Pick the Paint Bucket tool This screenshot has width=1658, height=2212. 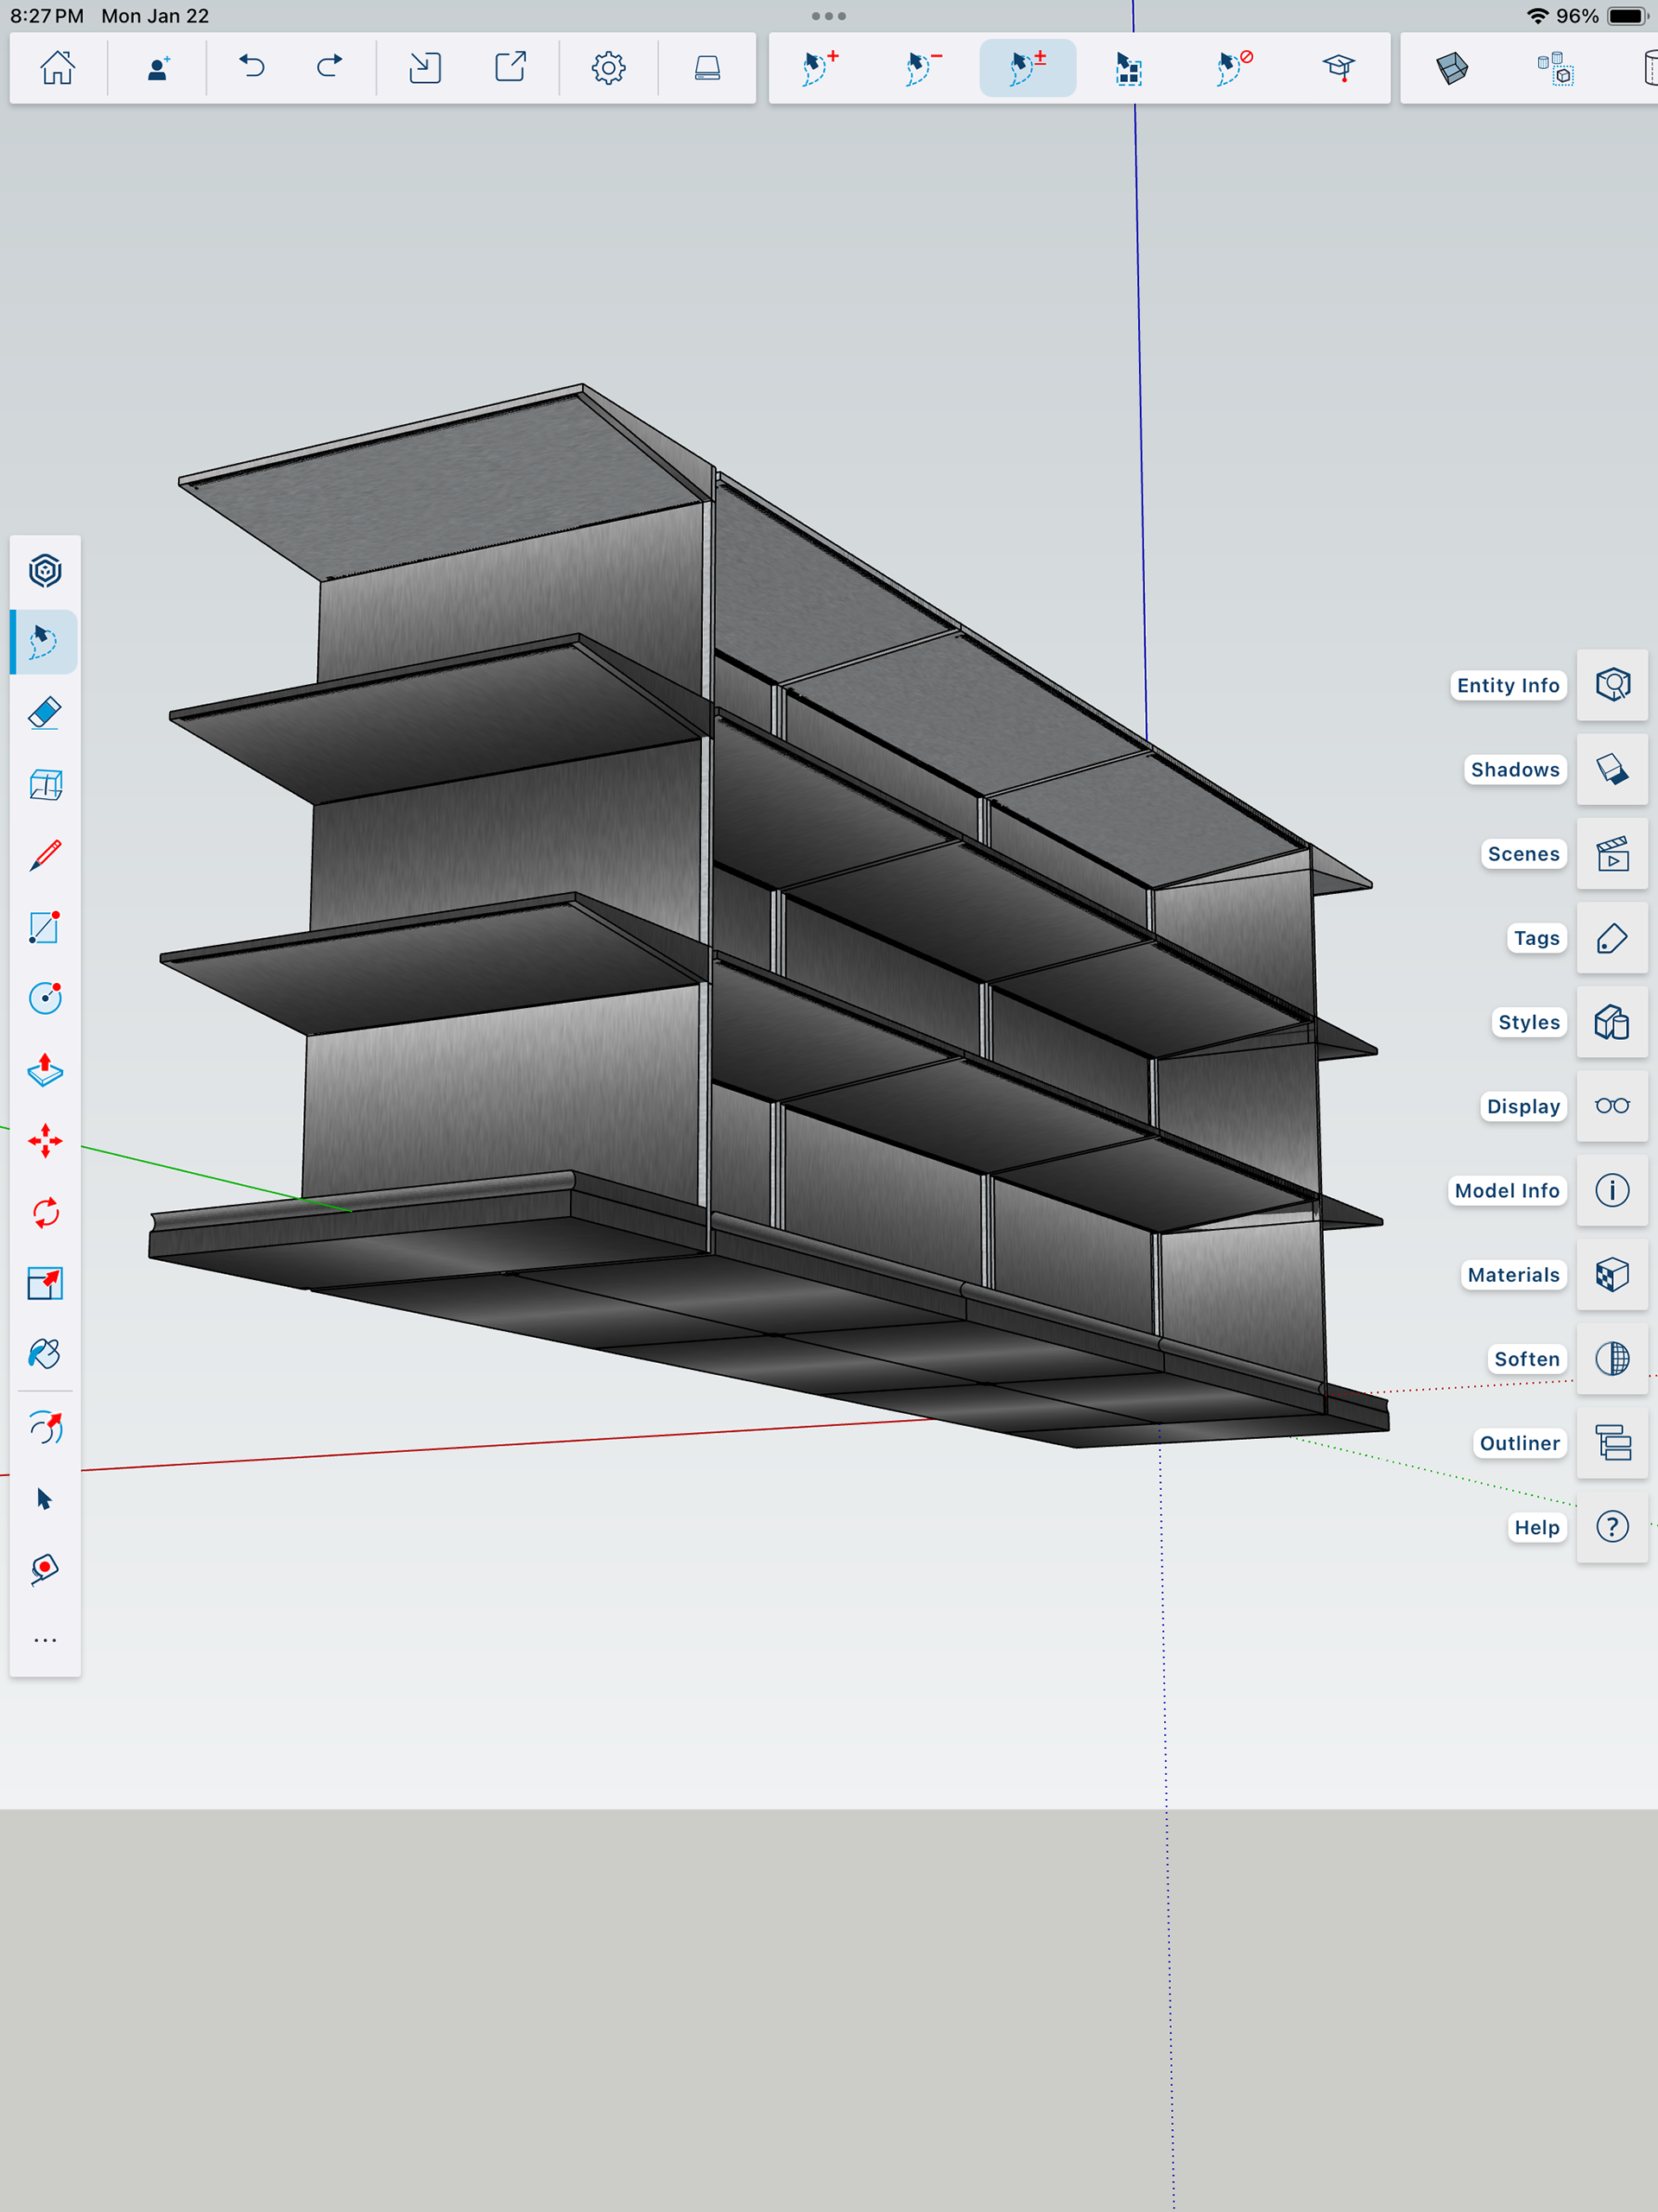45,1354
